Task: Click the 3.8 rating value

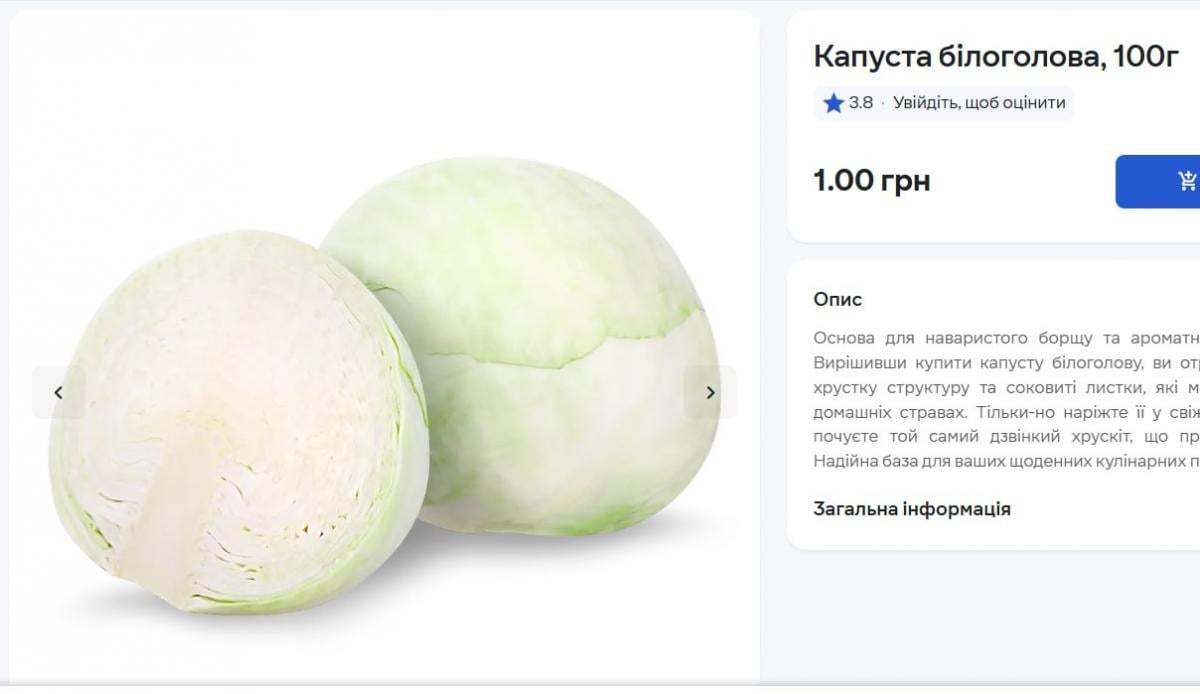Action: [x=861, y=103]
